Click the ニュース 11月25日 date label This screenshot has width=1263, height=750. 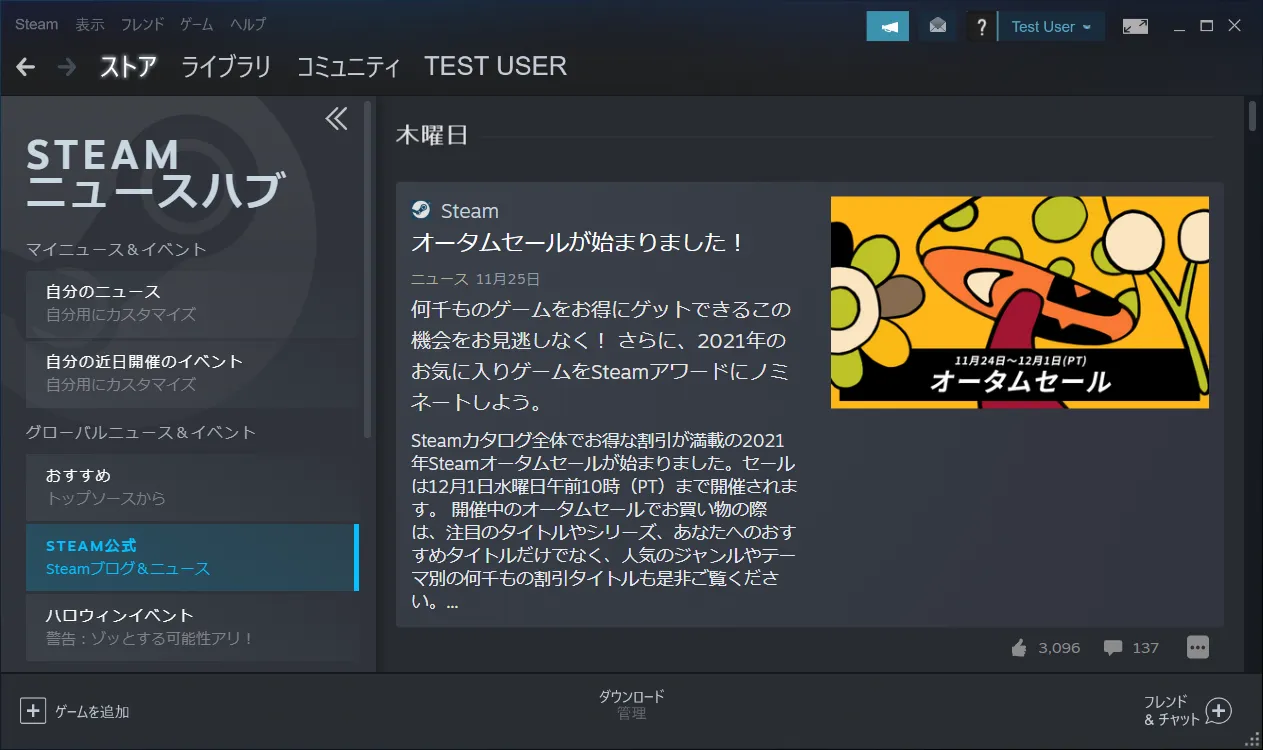pos(475,279)
